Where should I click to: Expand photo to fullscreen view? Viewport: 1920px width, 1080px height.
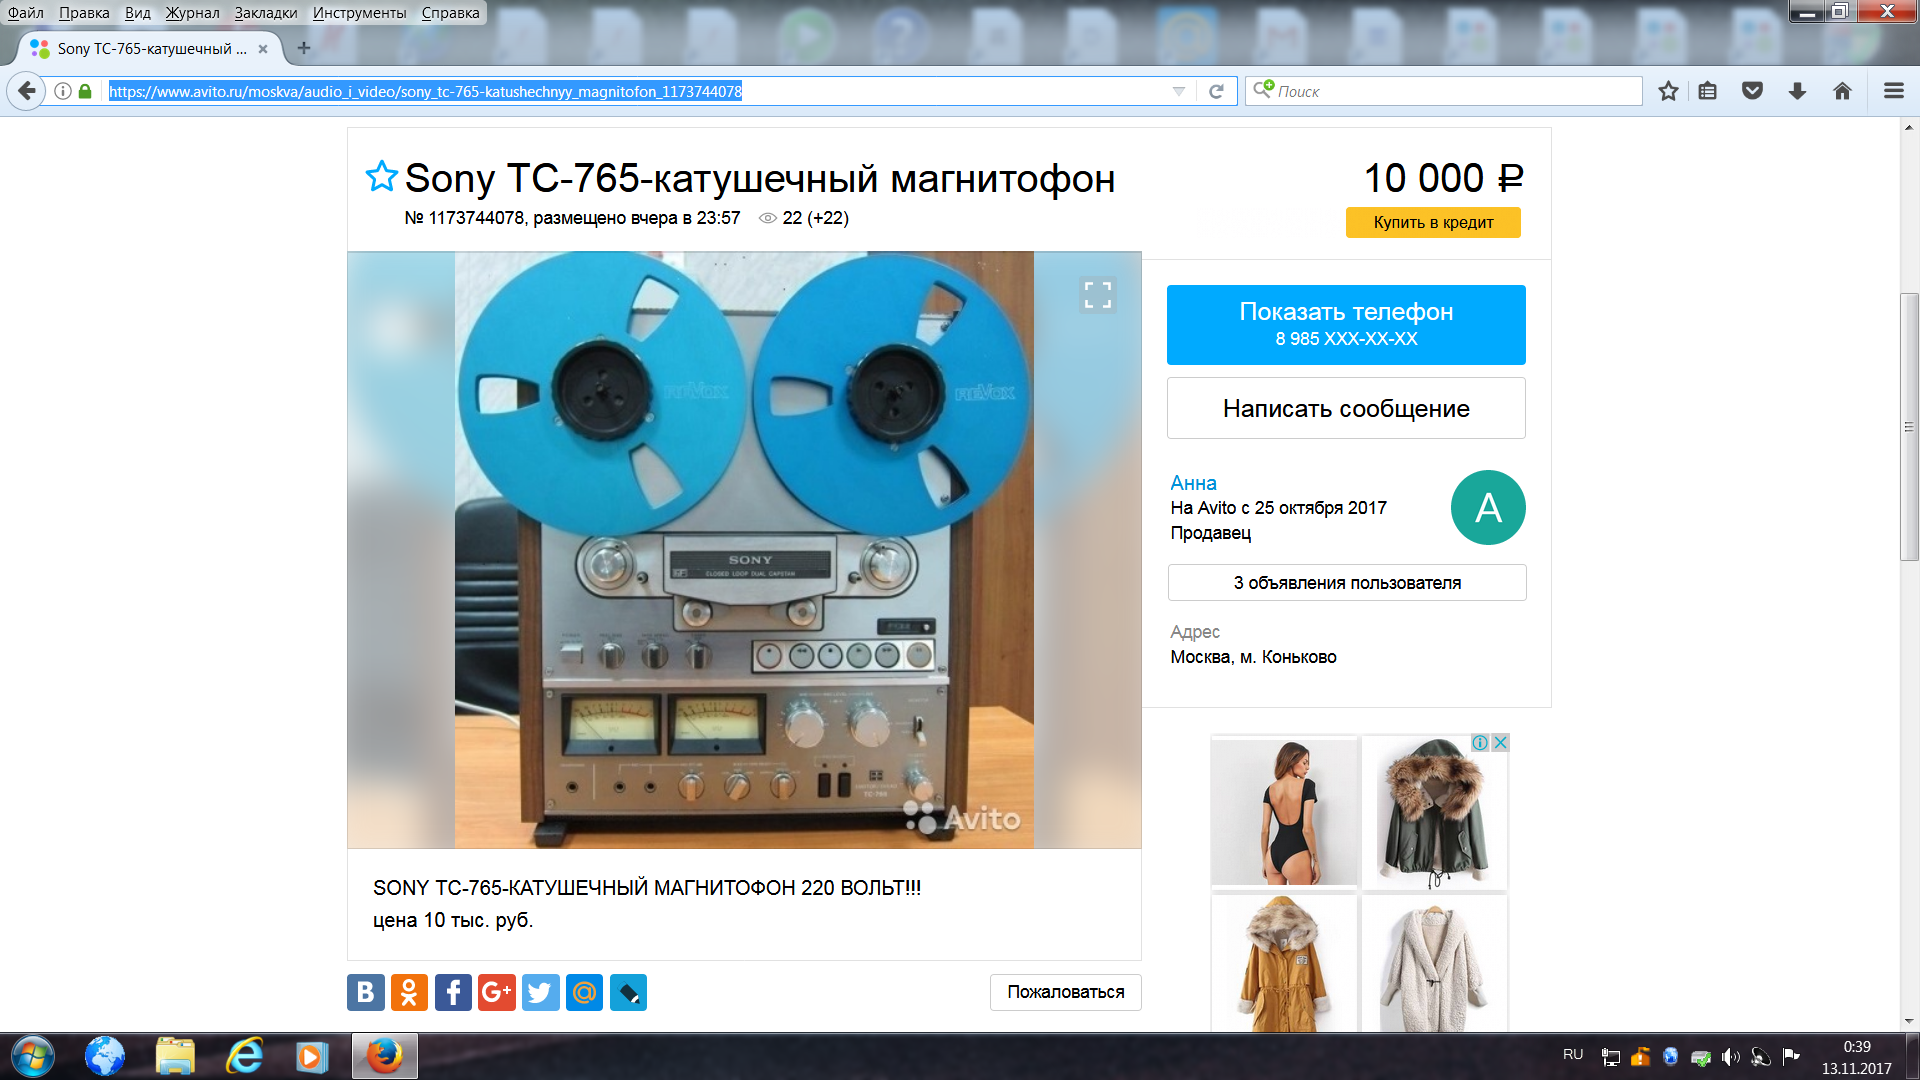point(1097,294)
